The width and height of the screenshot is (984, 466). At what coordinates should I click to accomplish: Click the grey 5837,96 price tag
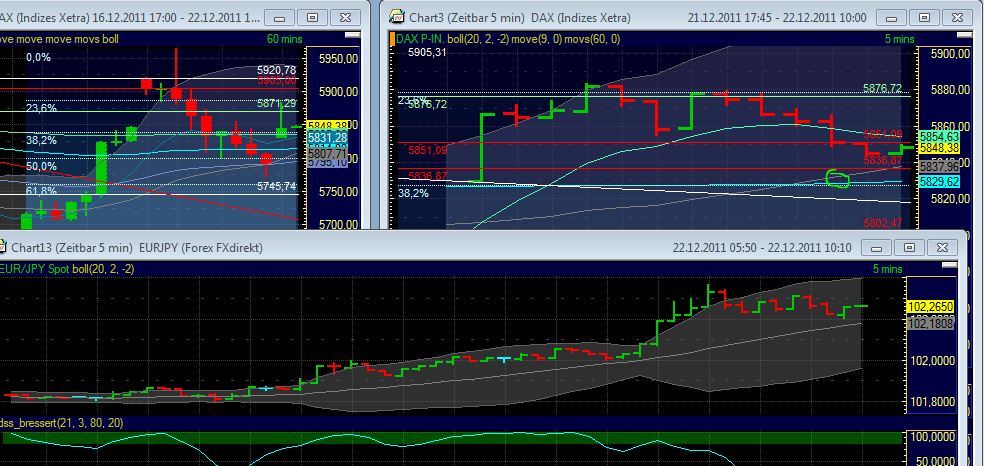939,166
